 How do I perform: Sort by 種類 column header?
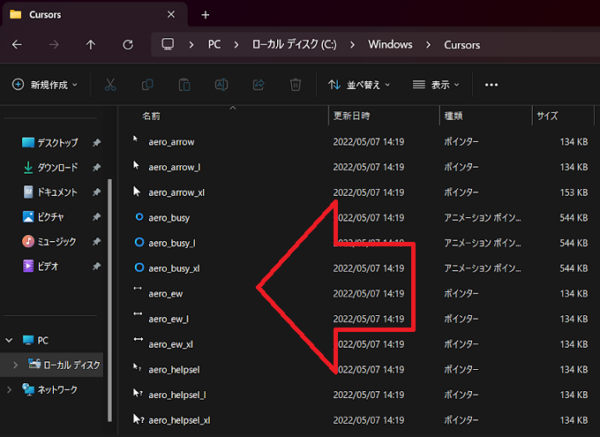click(453, 116)
